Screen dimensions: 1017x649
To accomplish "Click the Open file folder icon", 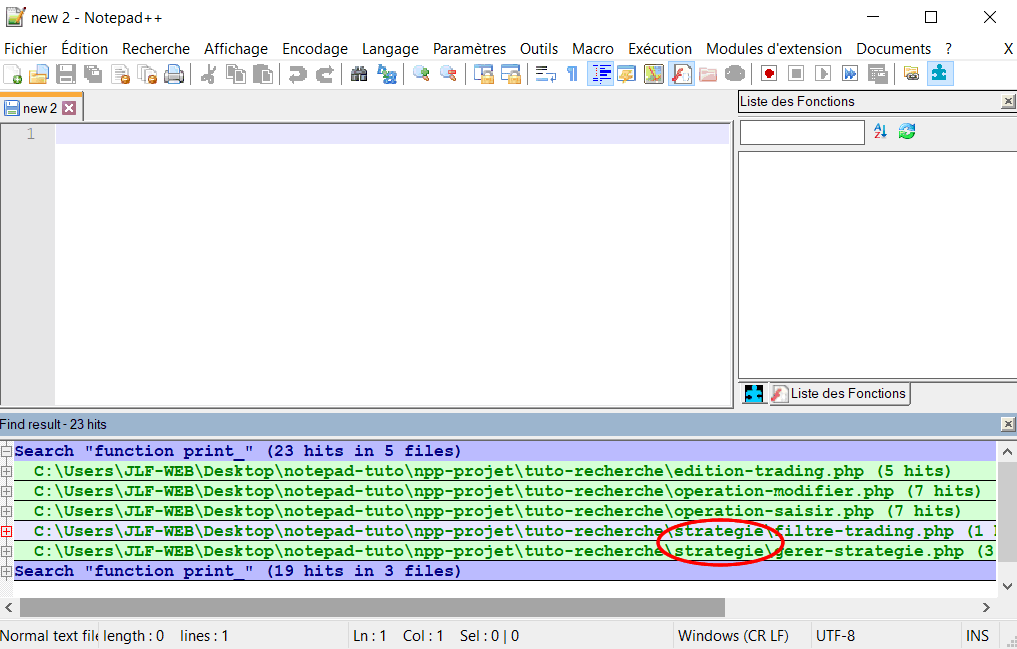I will point(39,74).
